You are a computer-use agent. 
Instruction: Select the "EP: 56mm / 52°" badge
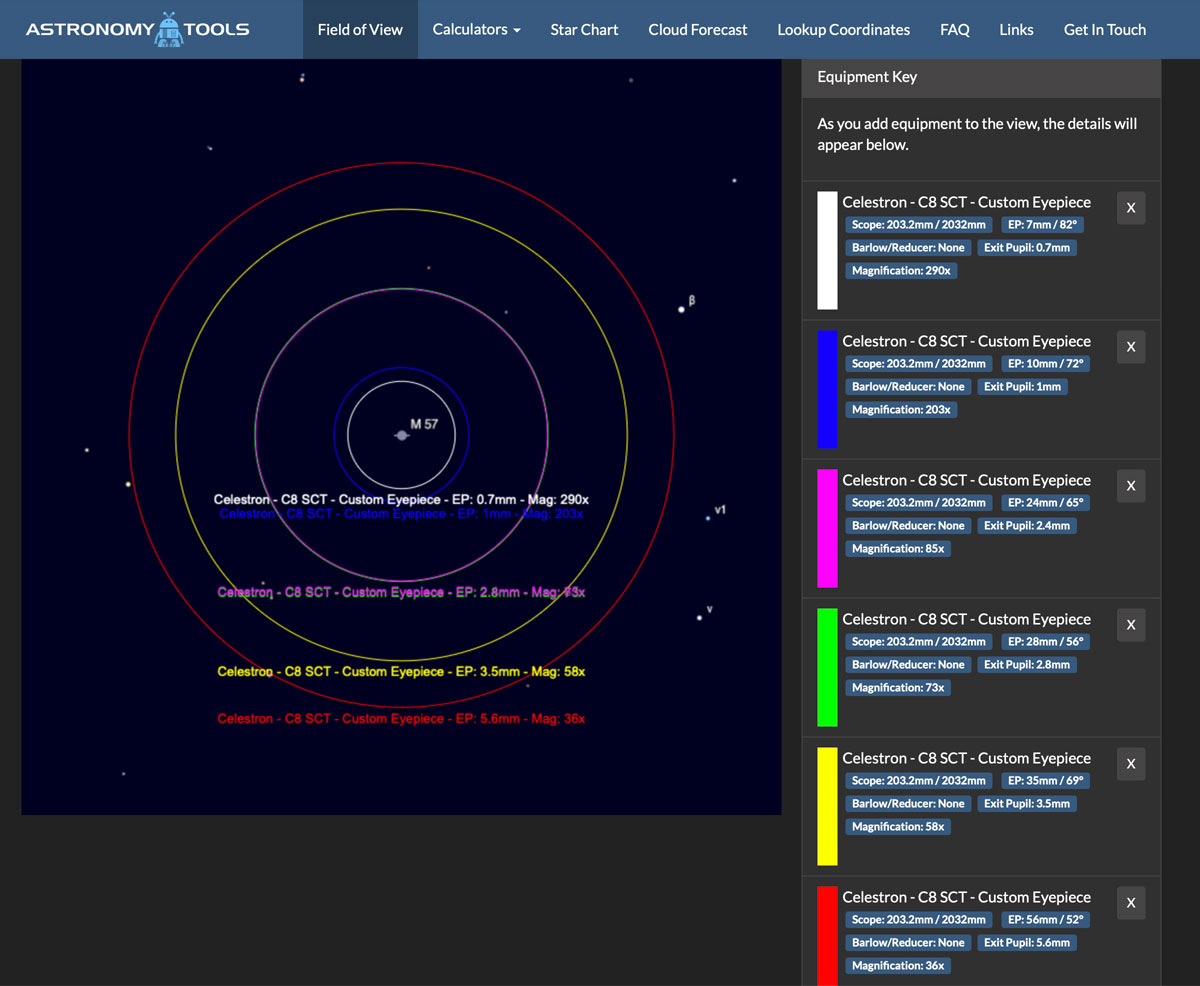(x=1047, y=920)
